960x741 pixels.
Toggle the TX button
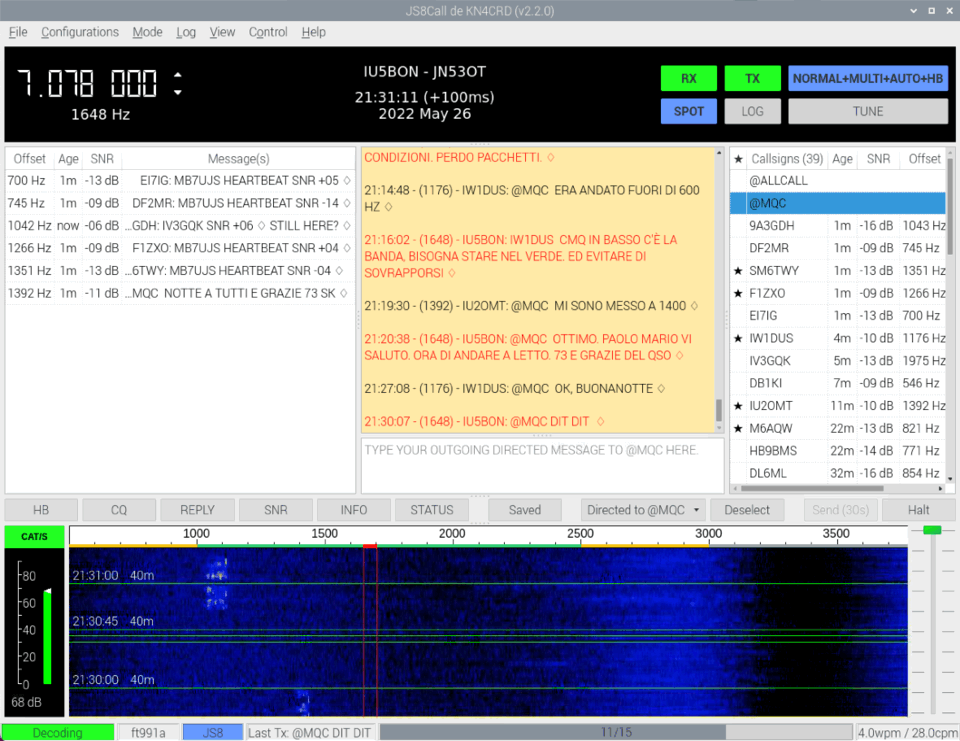(x=752, y=78)
